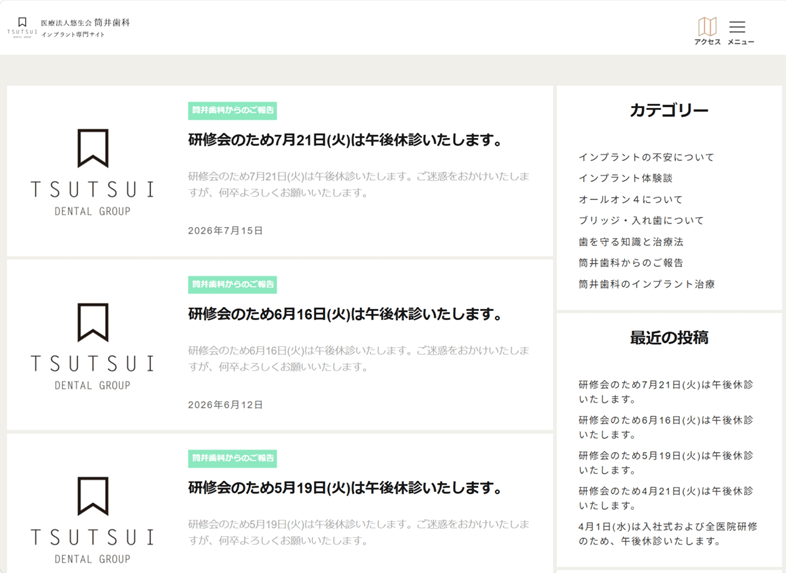Click excerpt text of the 5月19日 post
Viewport: 786px width, 573px height.
point(358,532)
